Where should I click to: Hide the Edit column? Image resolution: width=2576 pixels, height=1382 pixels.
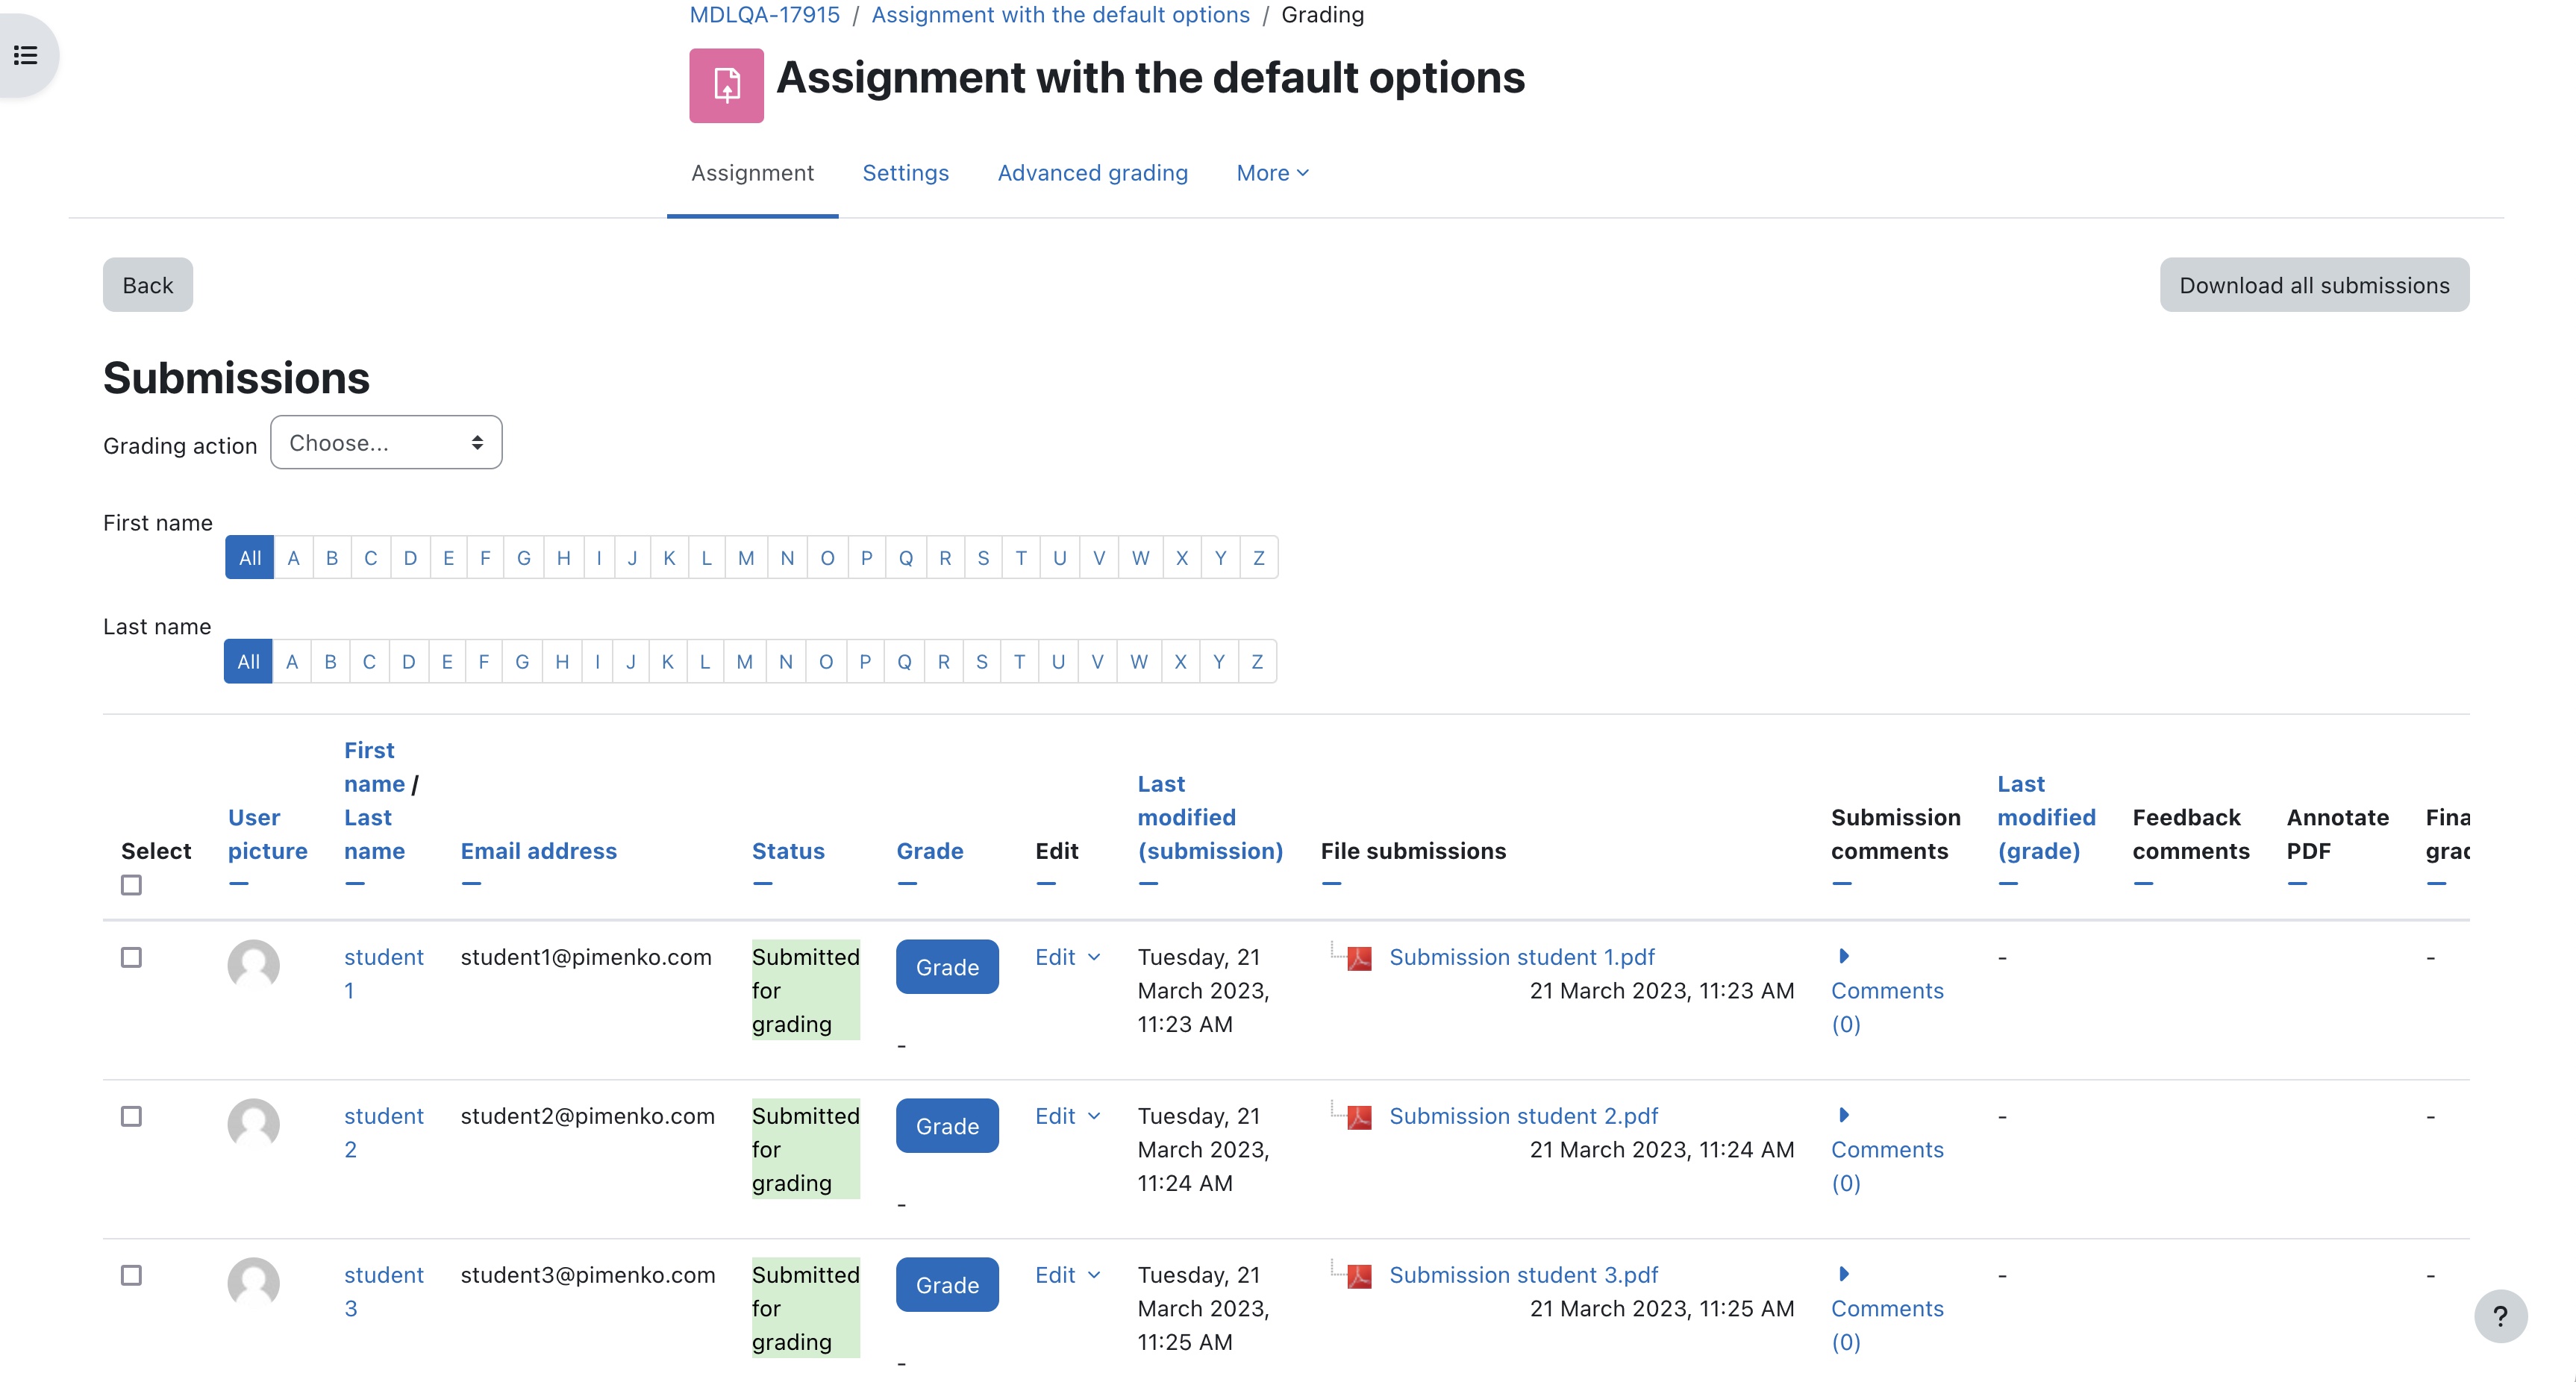[1046, 884]
